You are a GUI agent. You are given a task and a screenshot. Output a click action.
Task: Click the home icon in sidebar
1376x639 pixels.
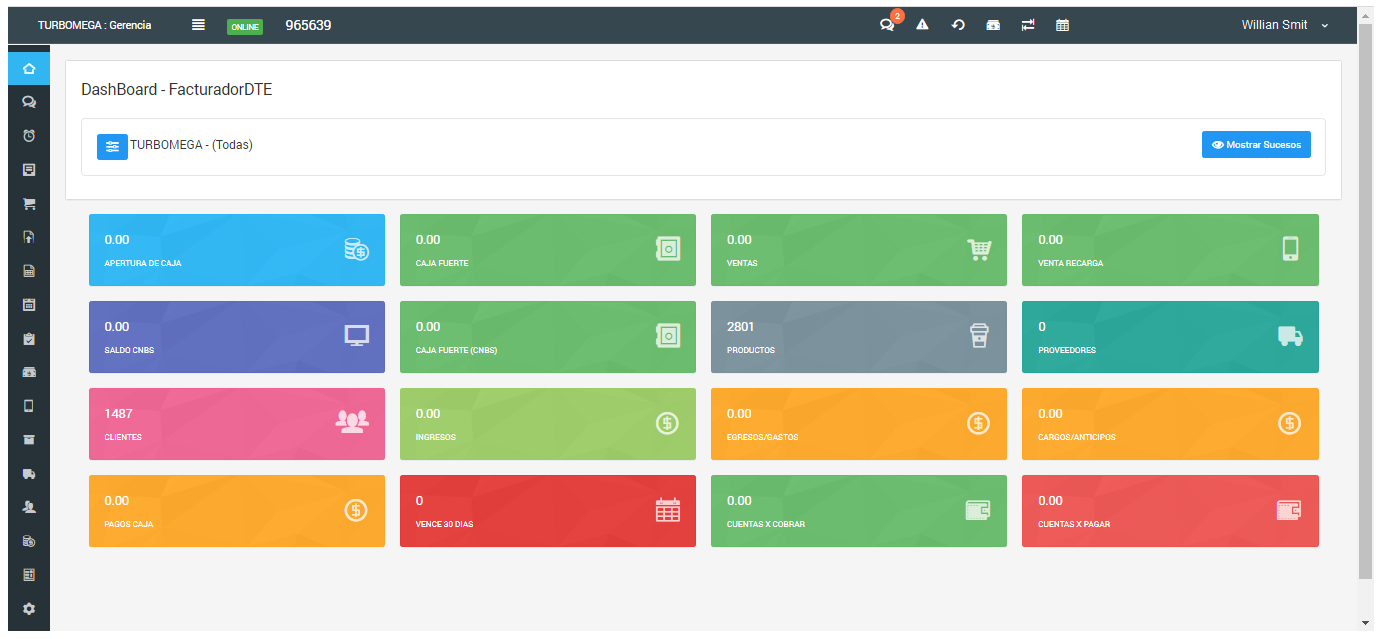pyautogui.click(x=29, y=69)
